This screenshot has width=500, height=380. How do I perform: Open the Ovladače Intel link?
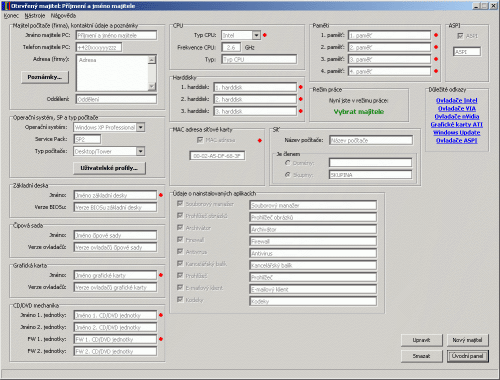point(457,100)
